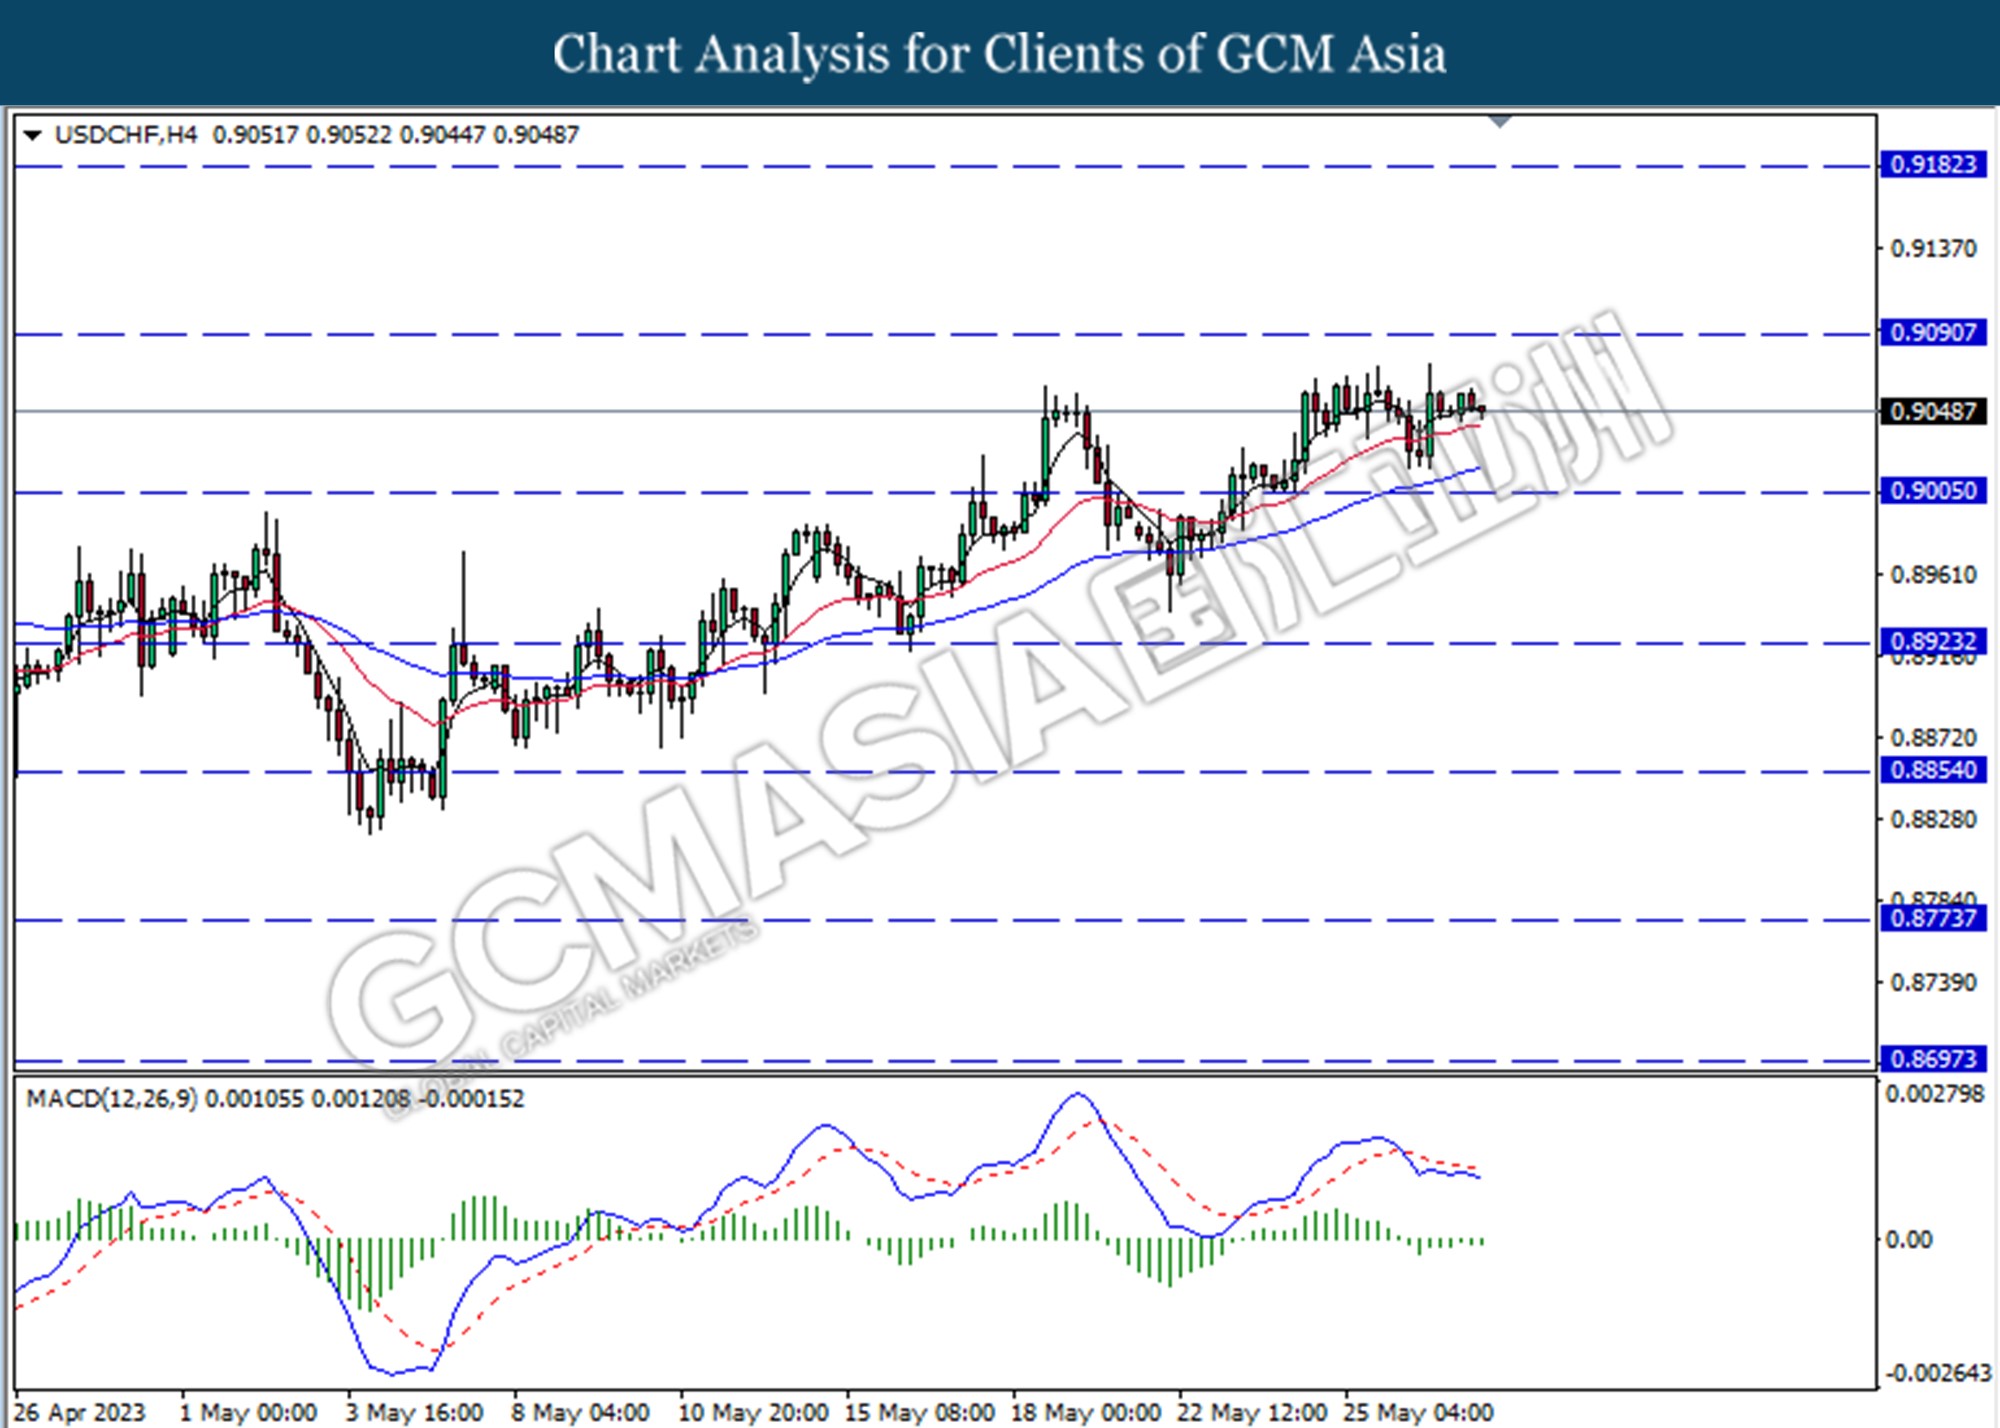Select the 0.90050 price level label
Viewport: 2000px width, 1428px height.
(x=1933, y=491)
